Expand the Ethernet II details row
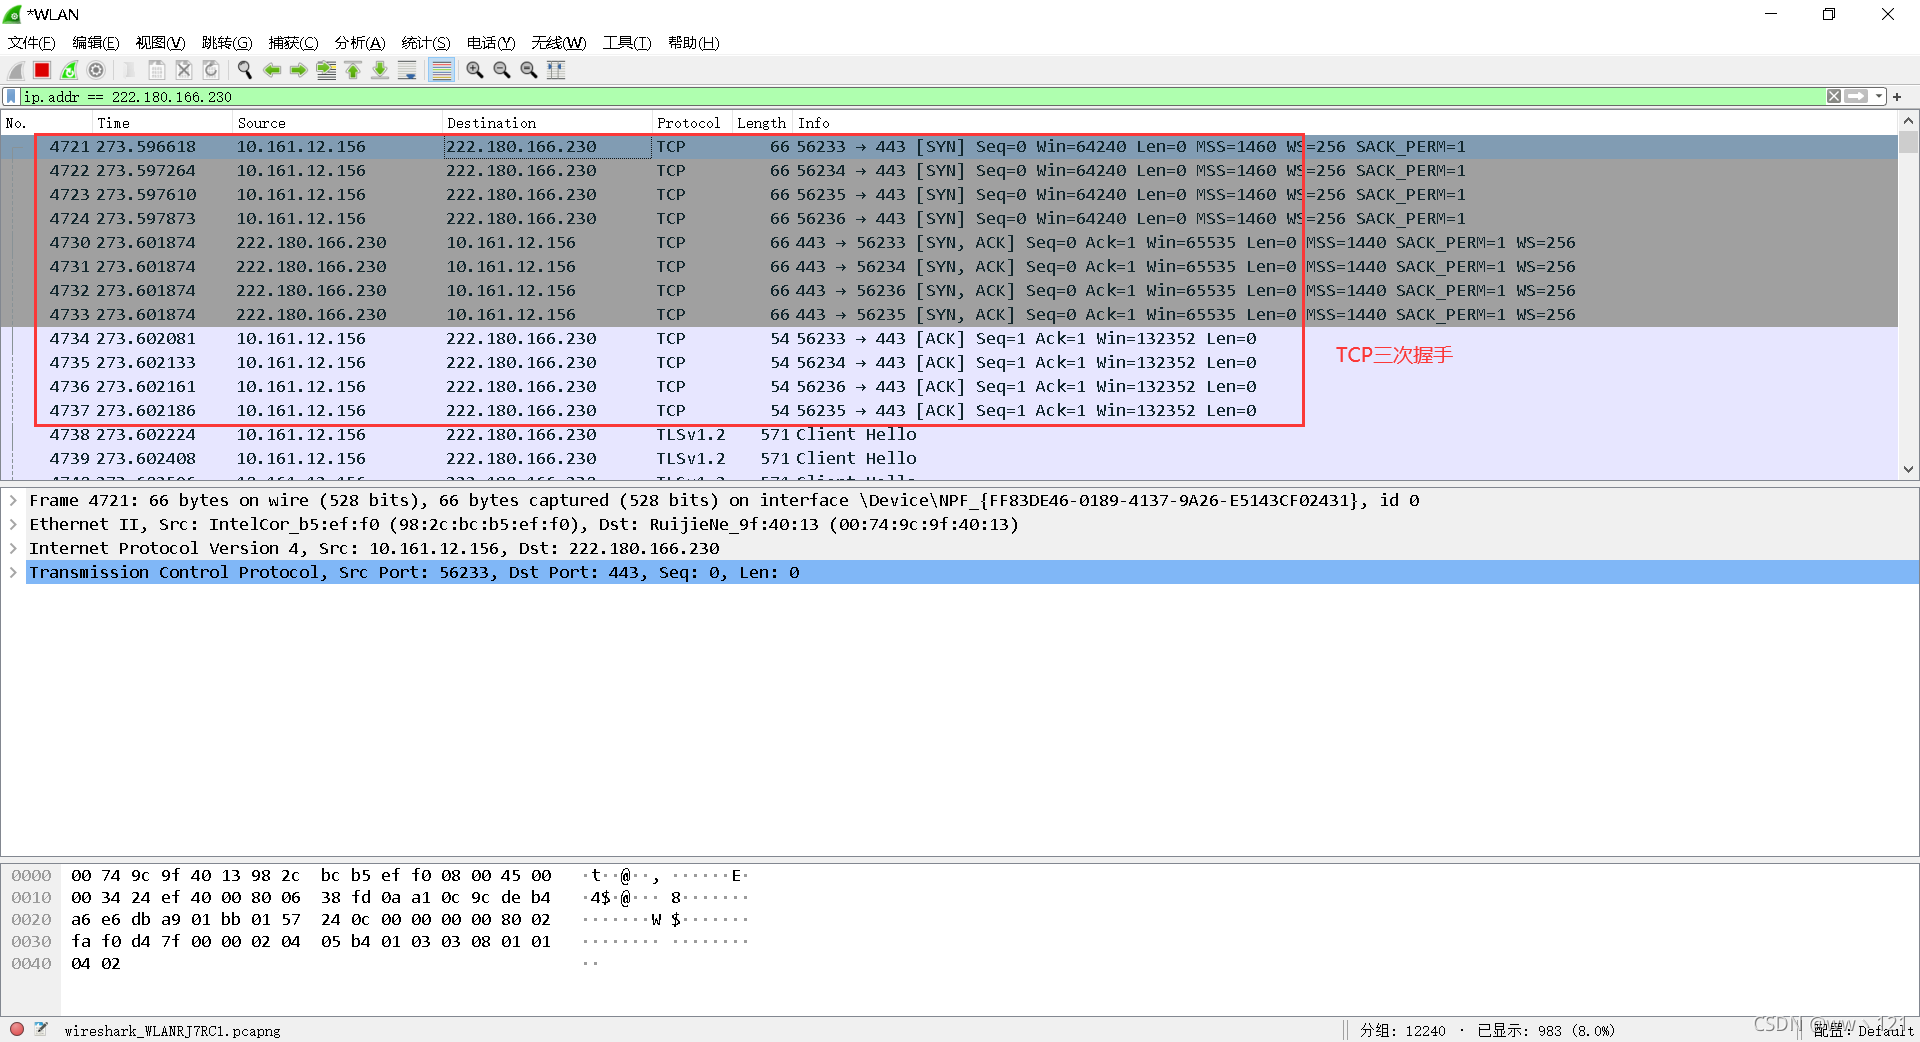This screenshot has width=1920, height=1042. tap(13, 524)
